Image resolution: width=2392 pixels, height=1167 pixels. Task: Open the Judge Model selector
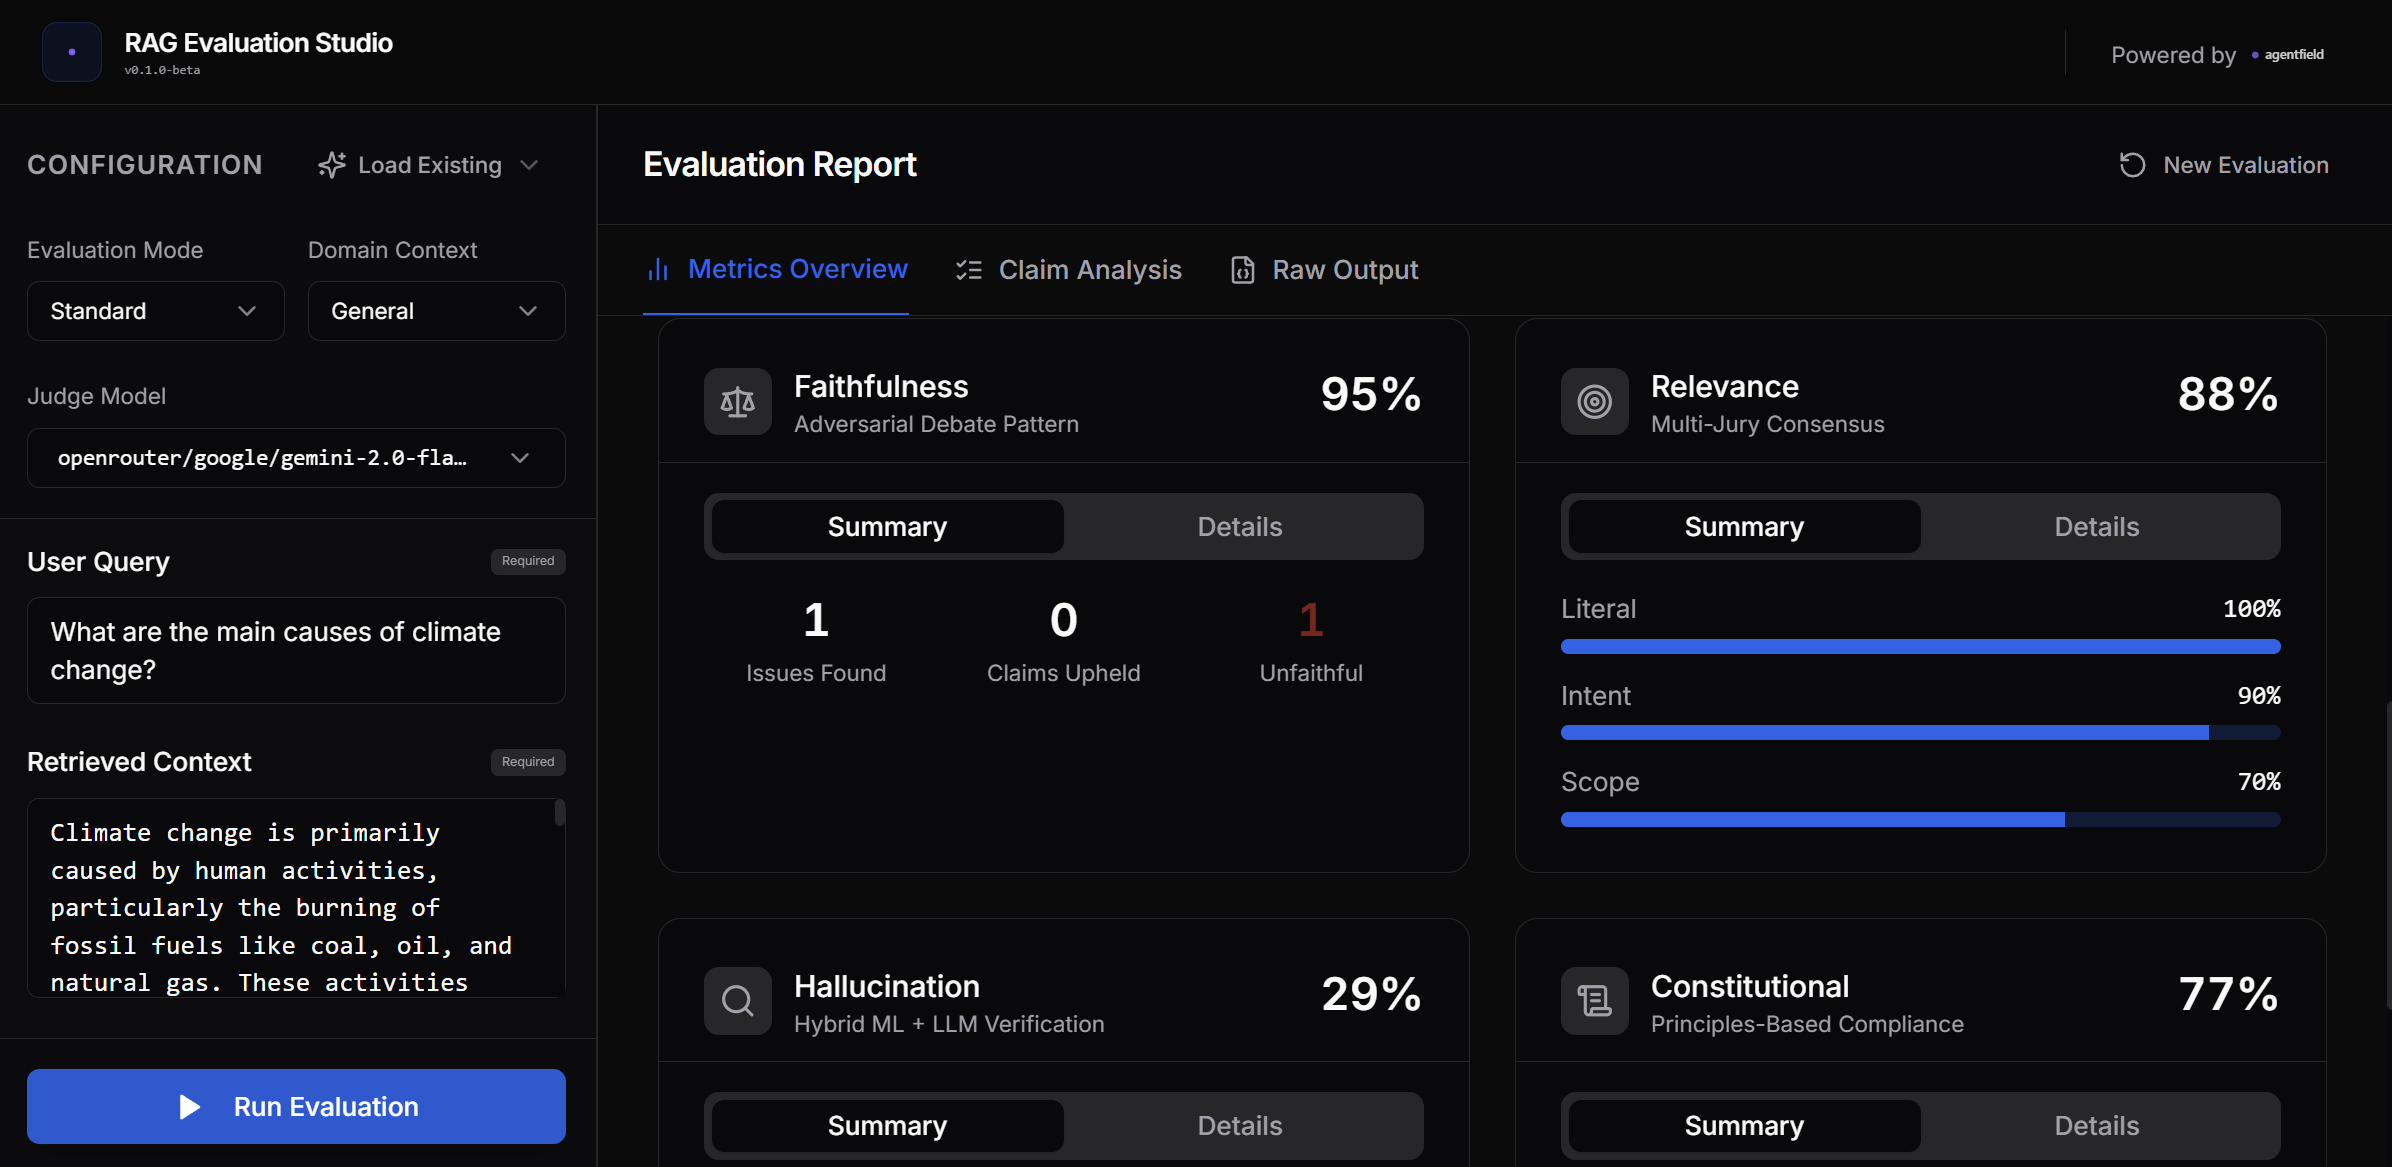(295, 458)
